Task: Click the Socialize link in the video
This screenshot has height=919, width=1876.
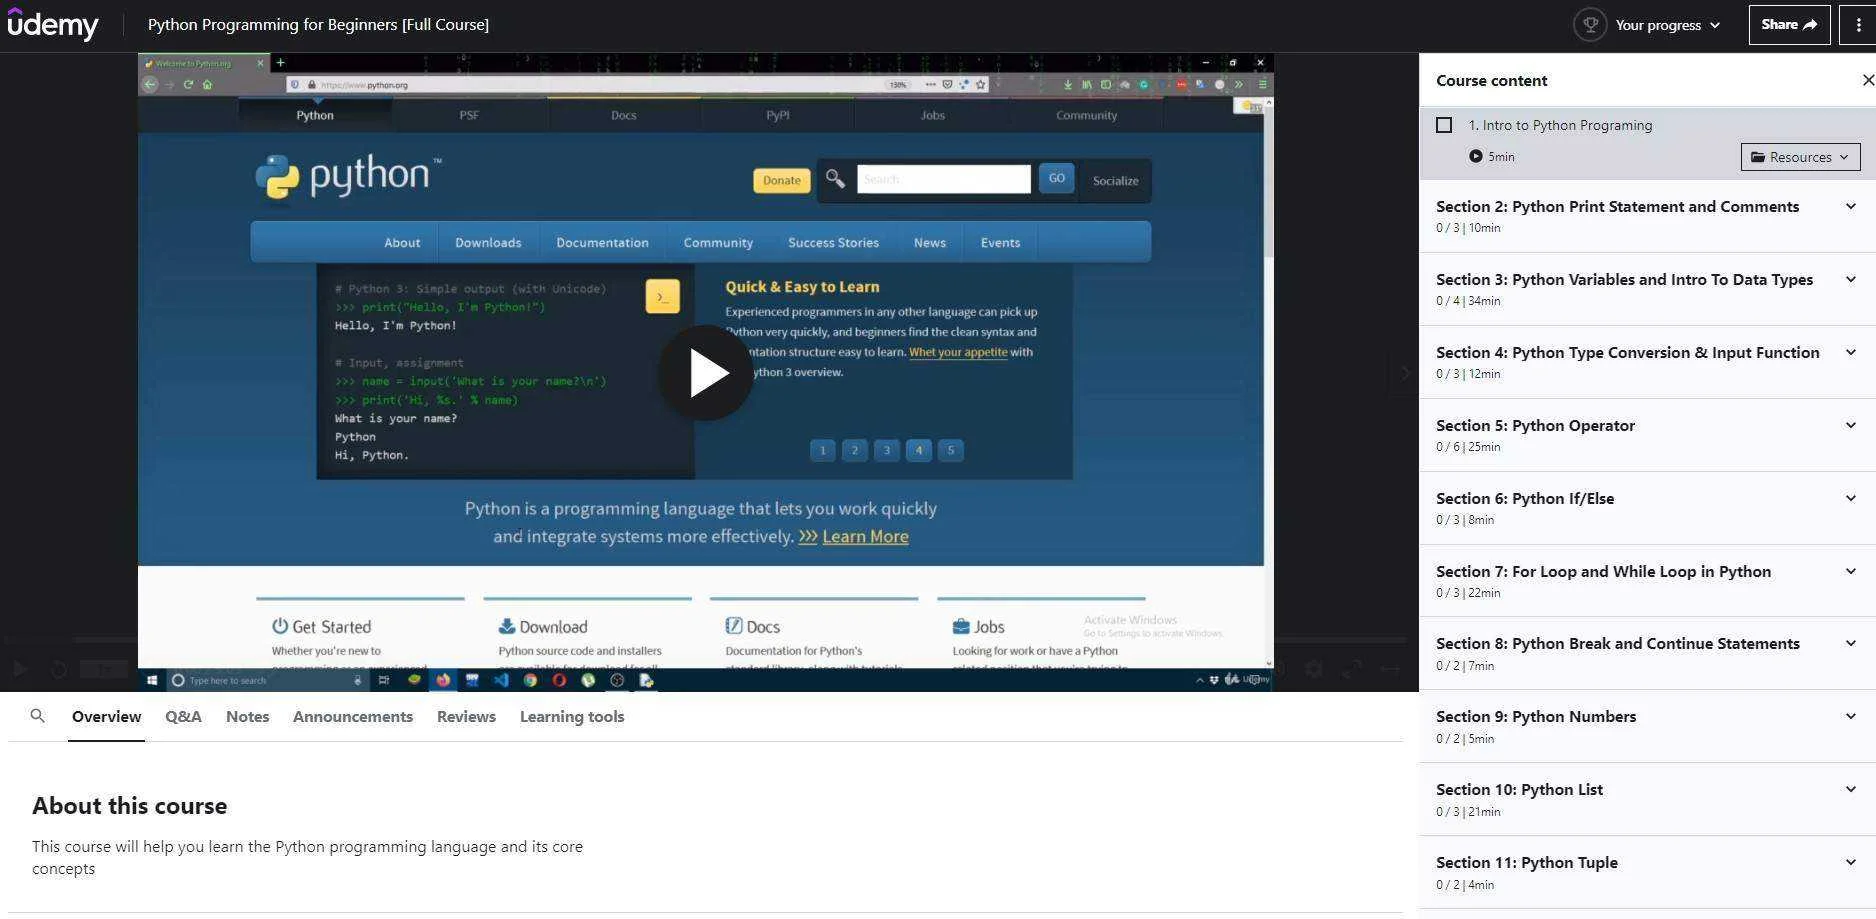Action: coord(1115,181)
